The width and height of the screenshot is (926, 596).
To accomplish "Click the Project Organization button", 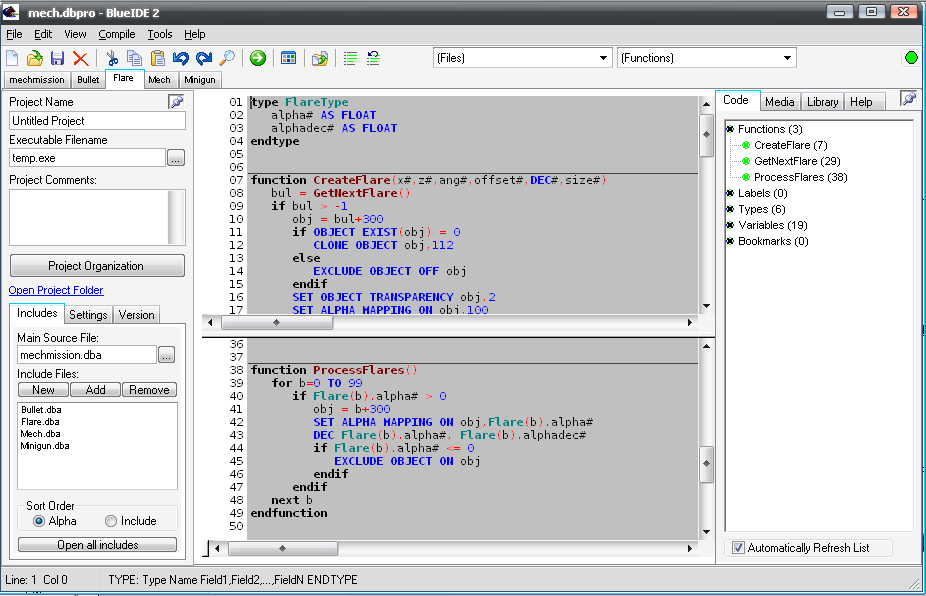I will click(97, 266).
